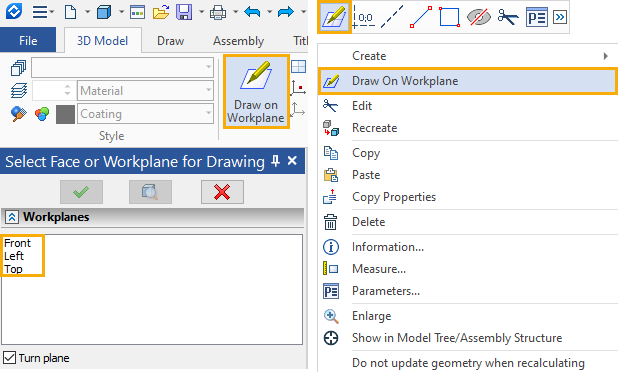Click the blue rectangle tool icon
This screenshot has height=372, width=618.
(x=450, y=17)
